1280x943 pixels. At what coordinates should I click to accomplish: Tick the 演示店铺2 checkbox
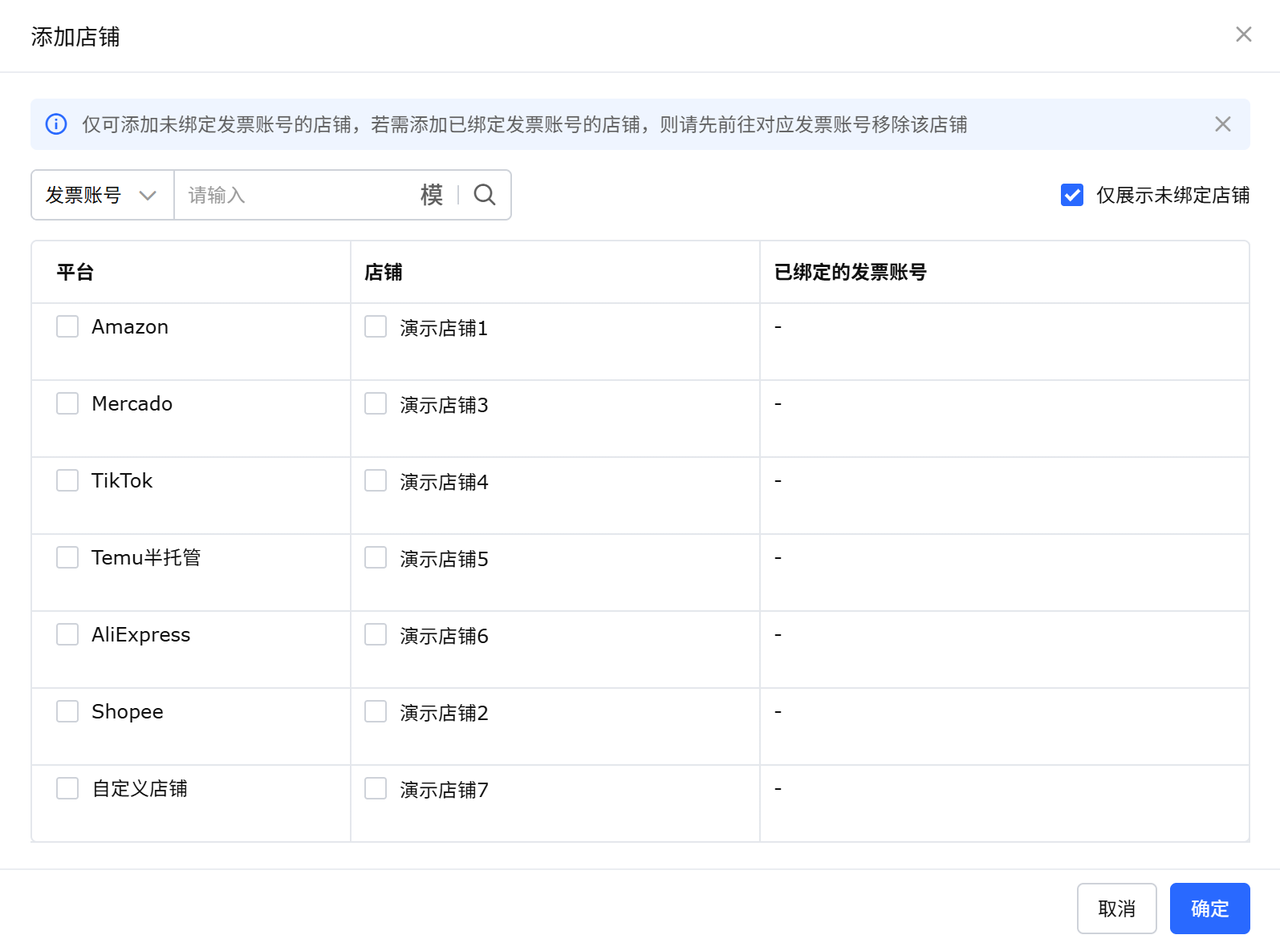click(375, 712)
